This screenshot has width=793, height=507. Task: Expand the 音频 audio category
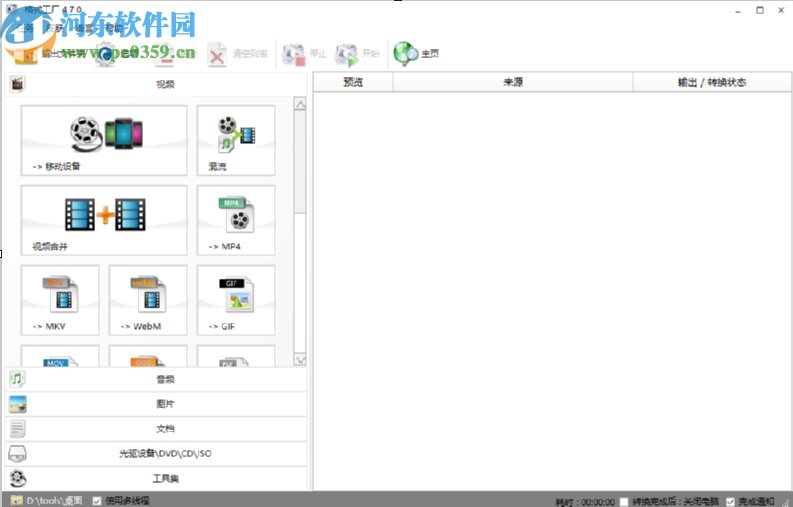(x=156, y=379)
